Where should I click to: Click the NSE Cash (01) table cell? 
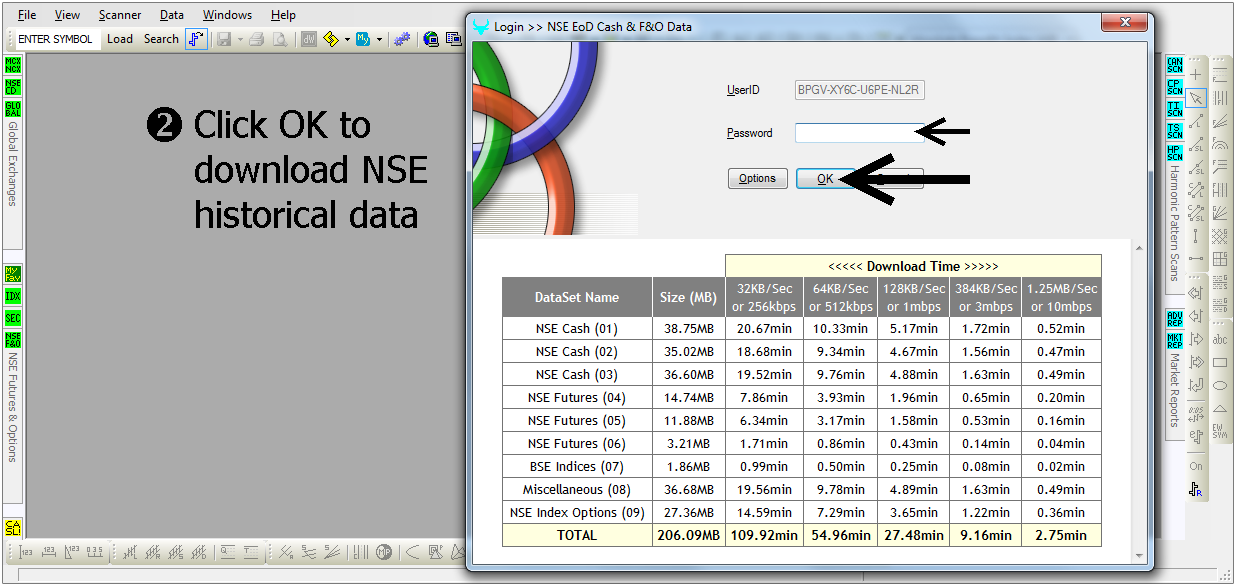[577, 328]
